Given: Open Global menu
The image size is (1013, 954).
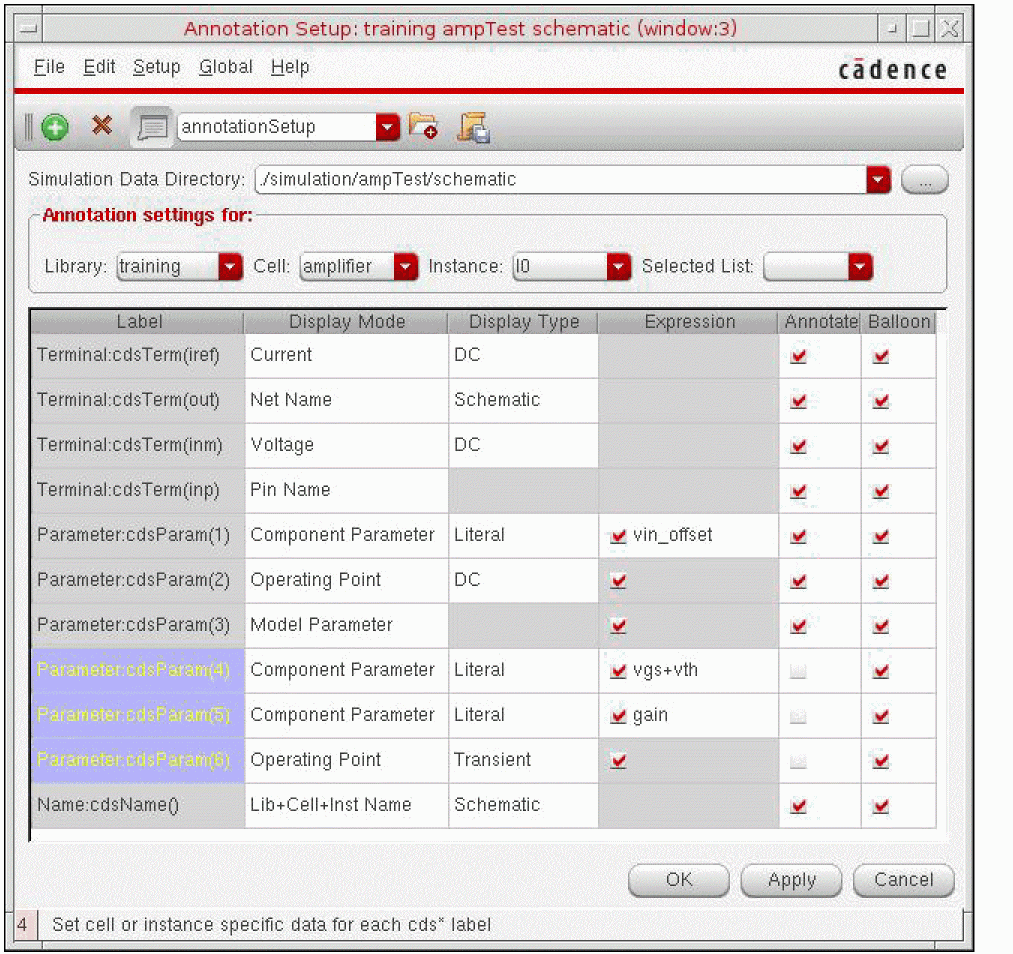Looking at the screenshot, I should click(x=225, y=67).
